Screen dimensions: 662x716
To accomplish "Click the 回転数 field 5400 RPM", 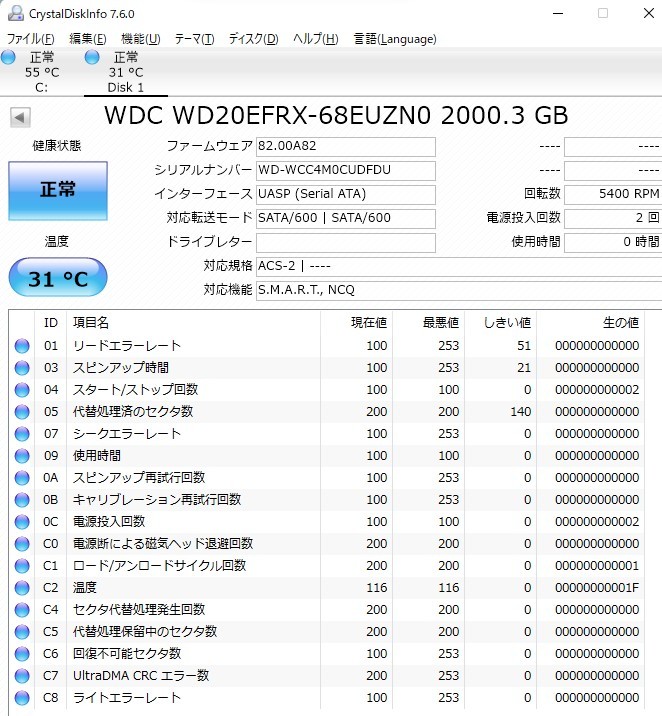I will pyautogui.click(x=613, y=195).
